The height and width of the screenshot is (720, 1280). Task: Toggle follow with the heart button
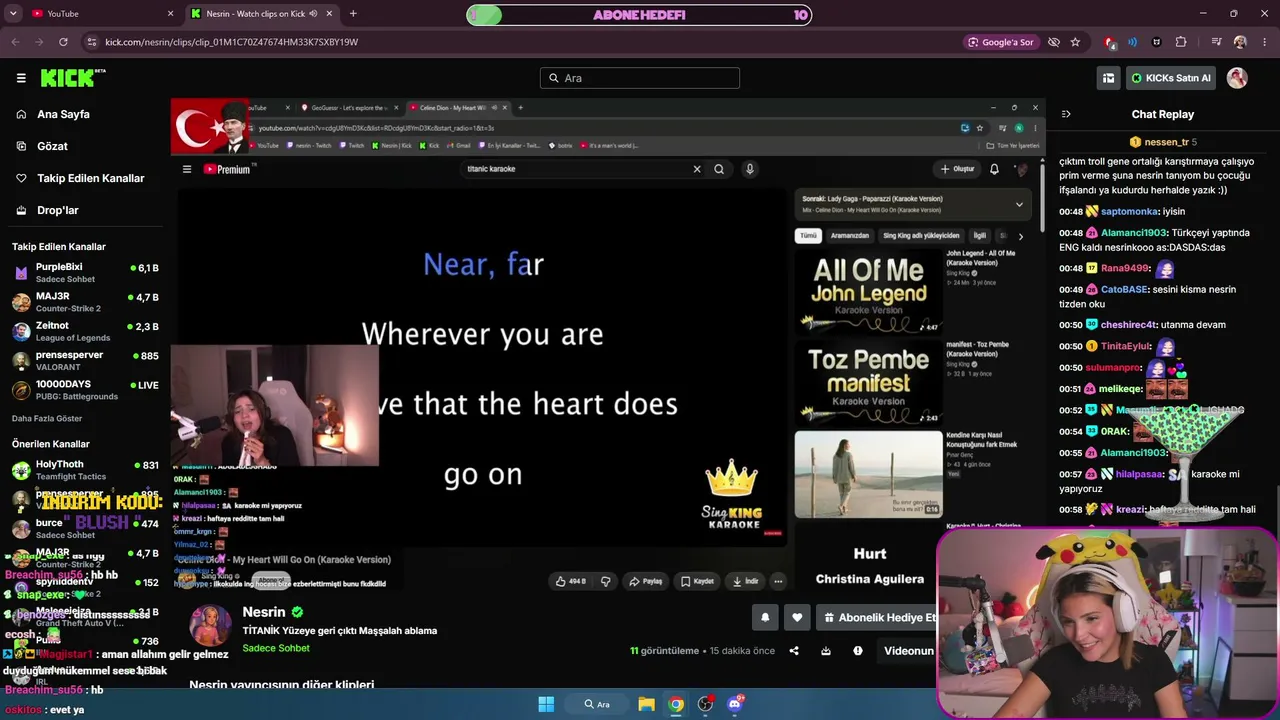click(x=797, y=618)
